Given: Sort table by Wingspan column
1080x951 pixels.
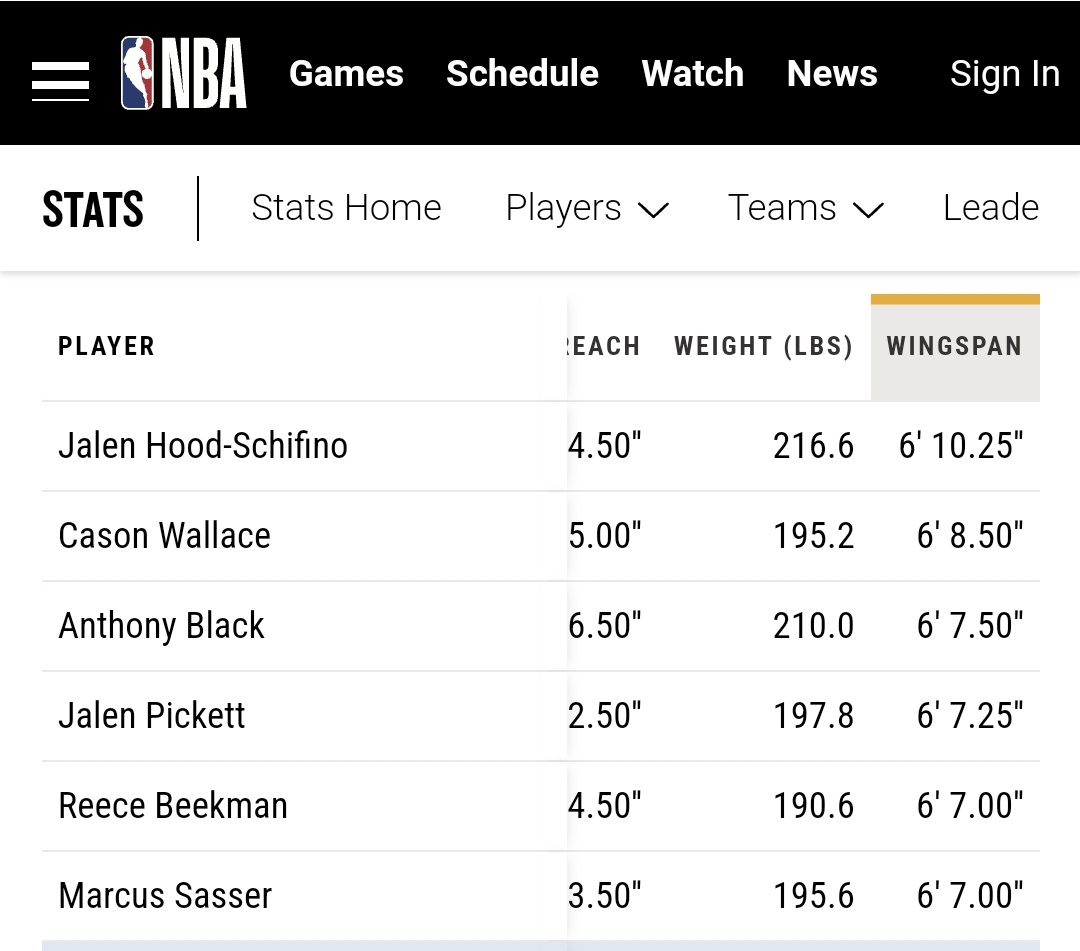Looking at the screenshot, I should pos(954,347).
